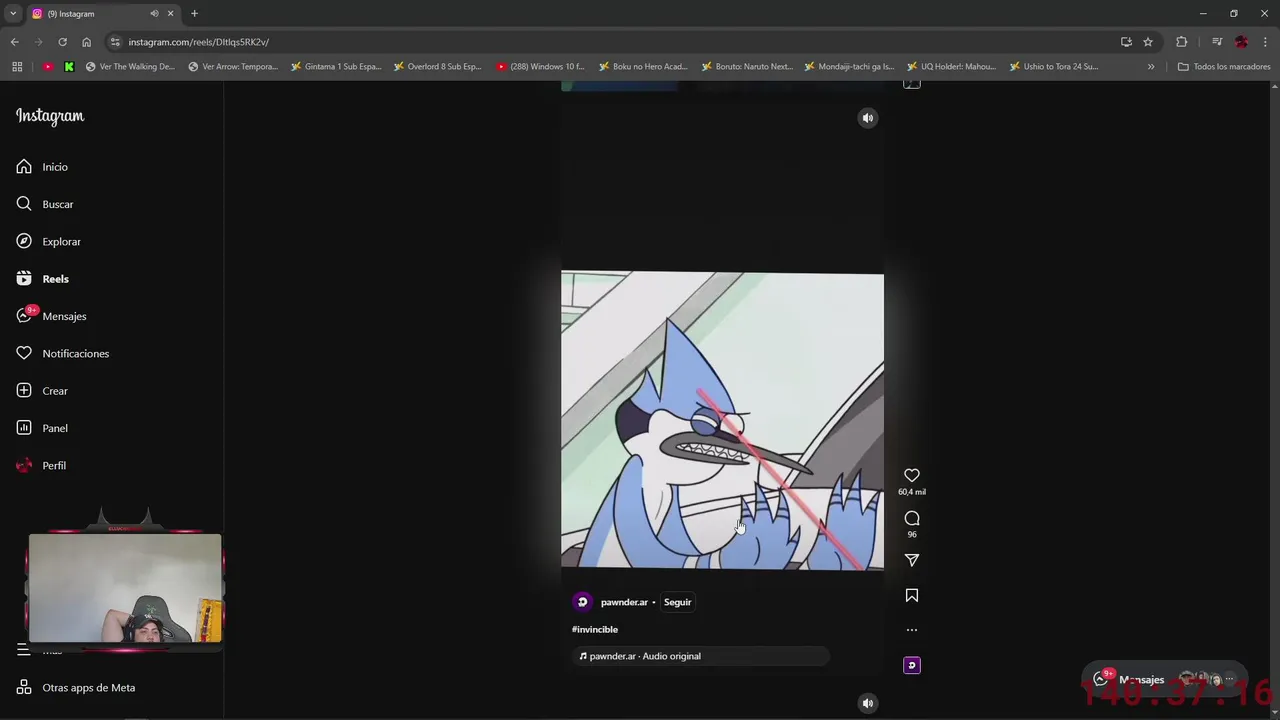Open the Ushio to Tora 24 Su... bookmark
The height and width of the screenshot is (720, 1280).
point(1054,67)
